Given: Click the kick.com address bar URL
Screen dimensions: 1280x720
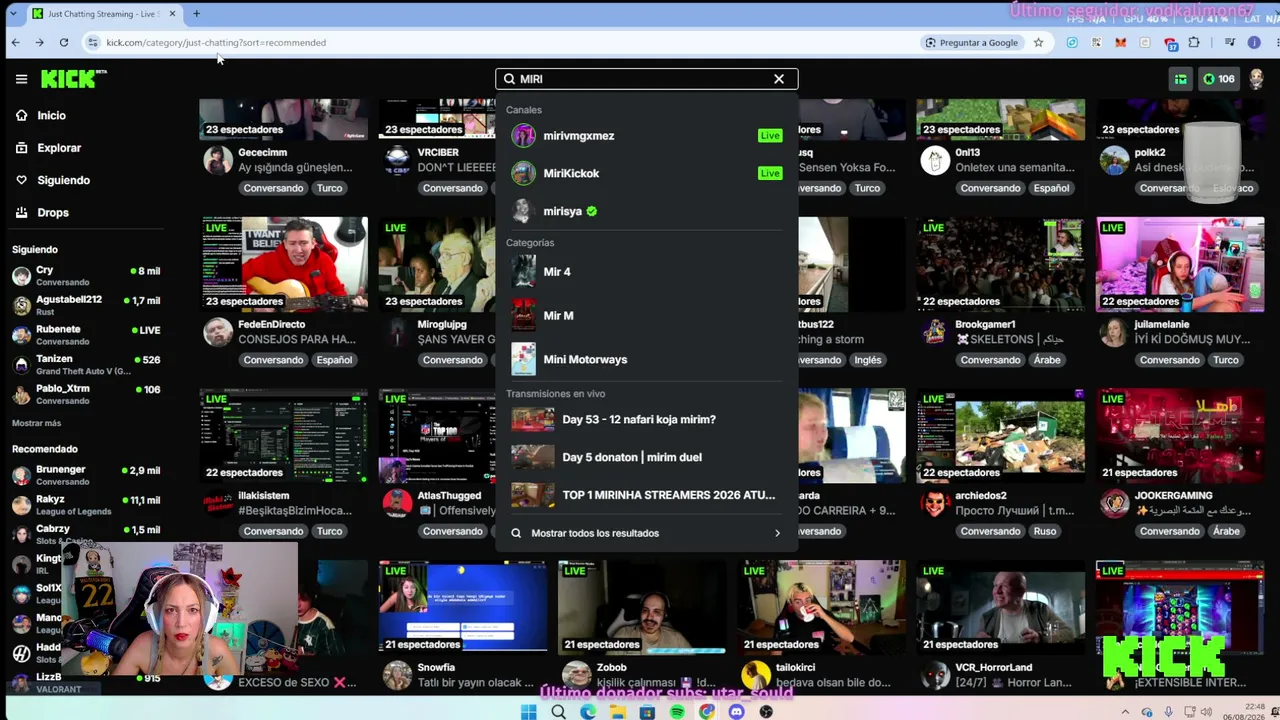Looking at the screenshot, I should (x=216, y=43).
